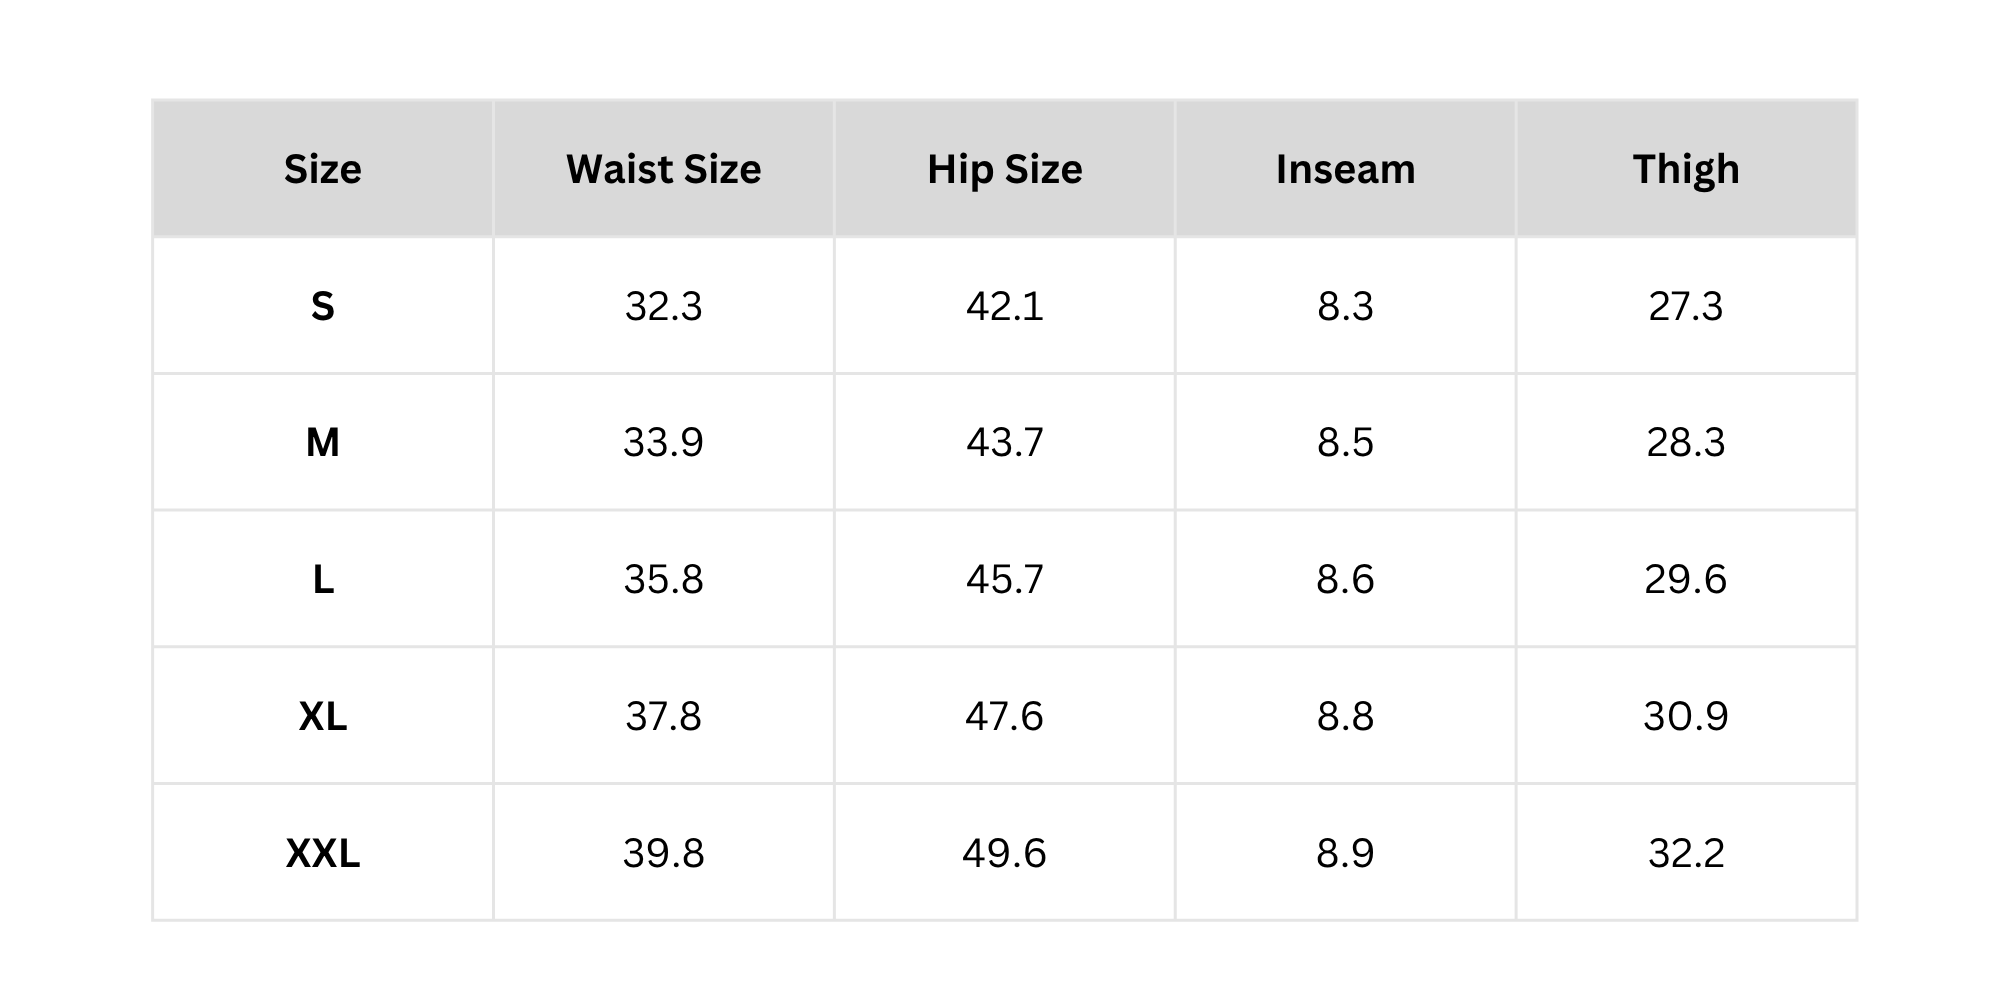
Task: Select thigh value 32.2 in XXL row
Action: pyautogui.click(x=1686, y=853)
